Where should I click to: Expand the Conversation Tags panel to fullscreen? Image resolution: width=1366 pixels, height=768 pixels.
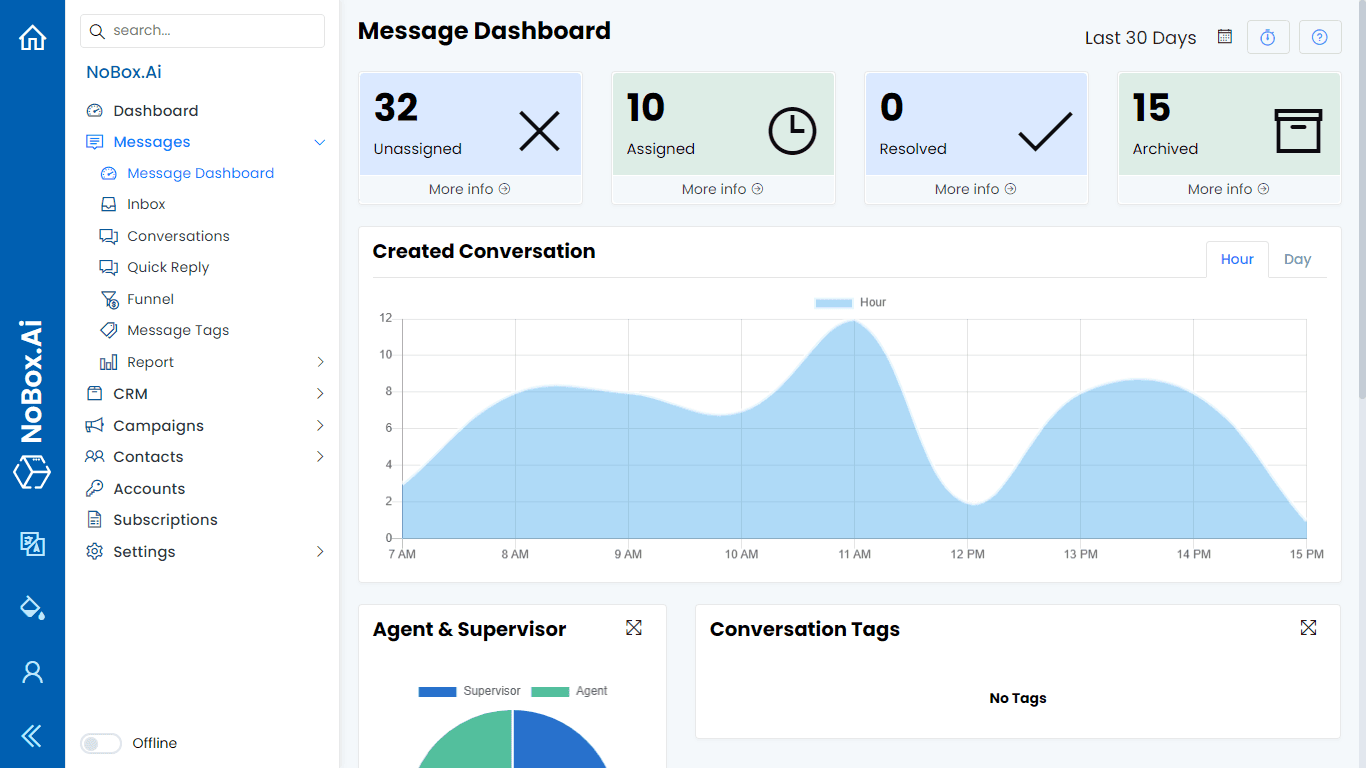pos(1309,628)
